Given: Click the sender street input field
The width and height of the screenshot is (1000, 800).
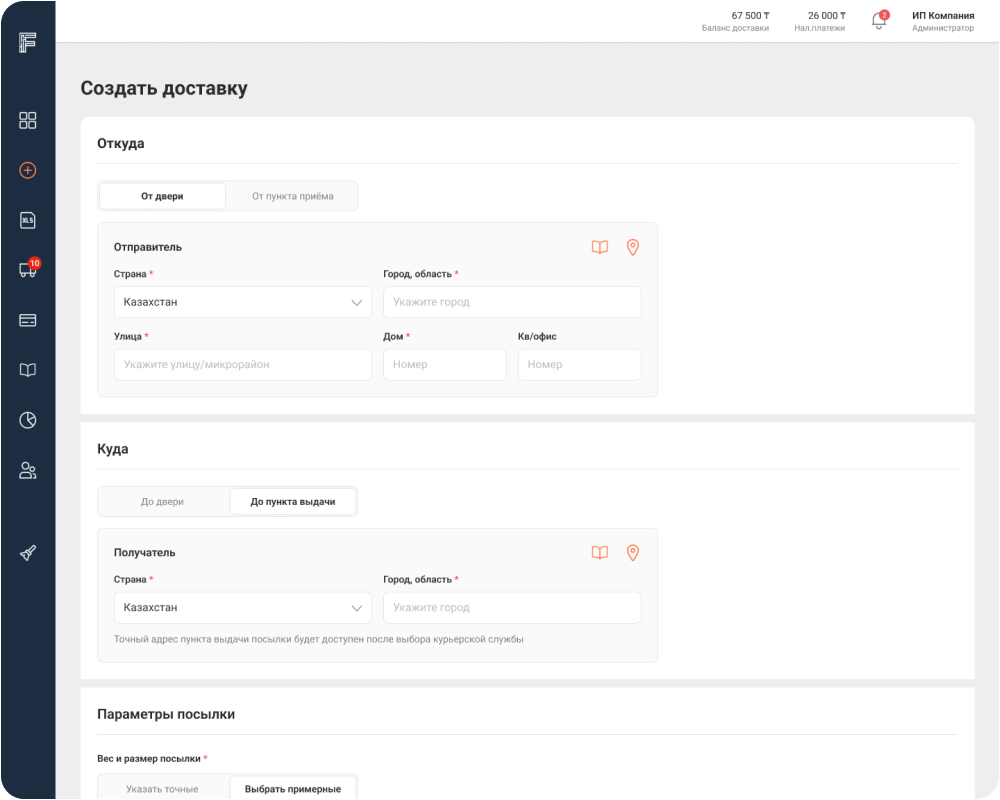Looking at the screenshot, I should [242, 365].
